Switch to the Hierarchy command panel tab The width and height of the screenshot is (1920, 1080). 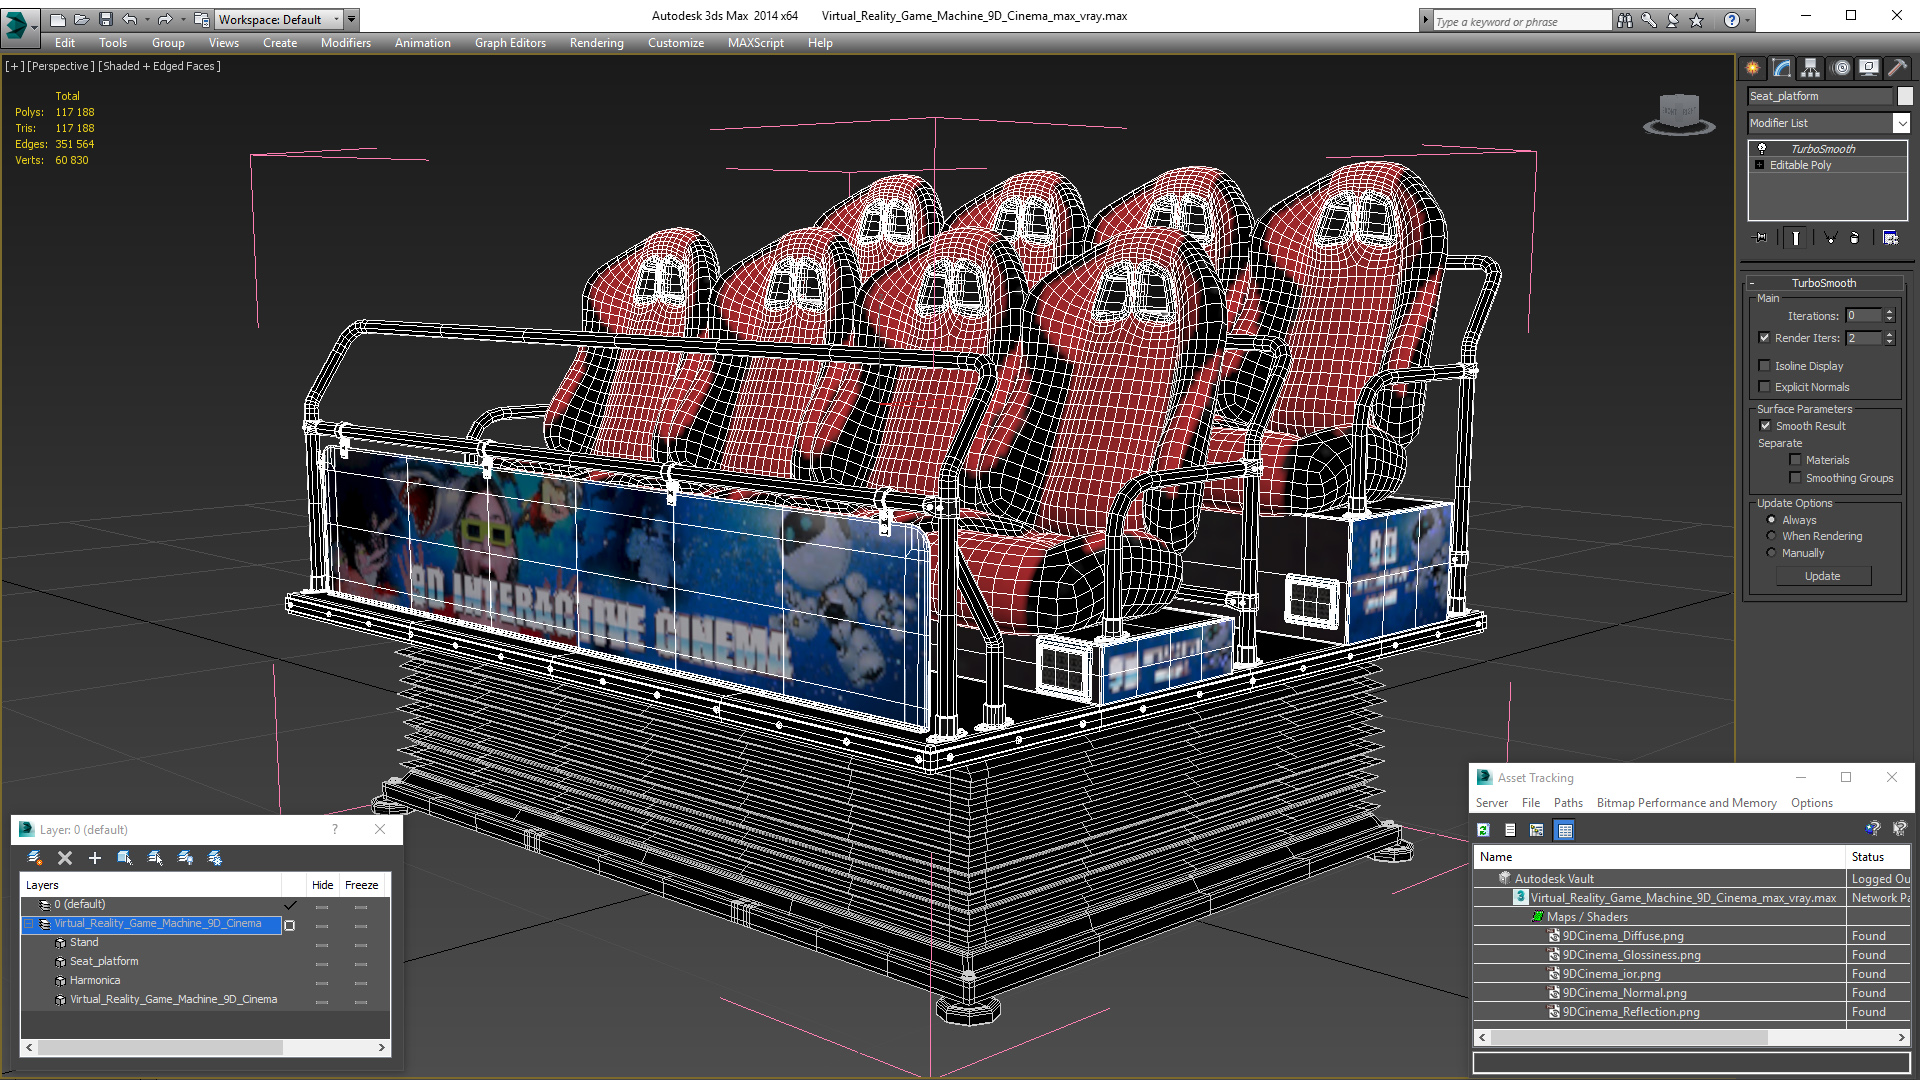1810,68
